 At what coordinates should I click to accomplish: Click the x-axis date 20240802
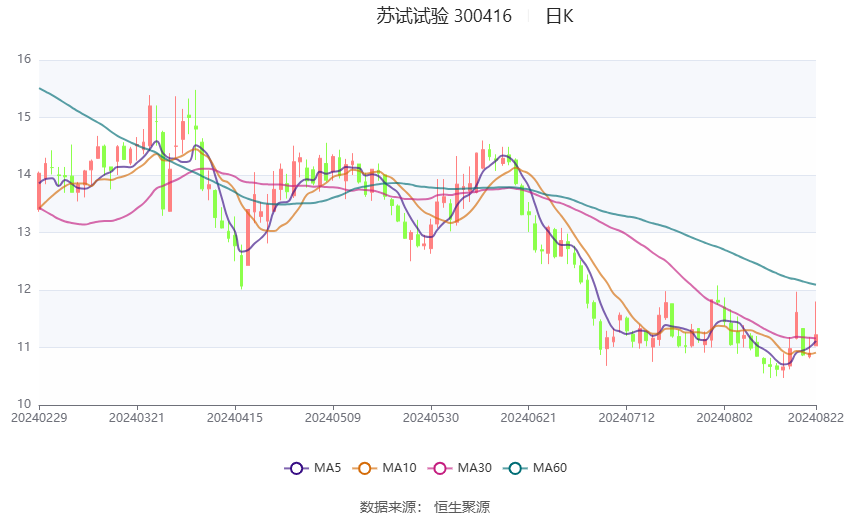point(725,418)
